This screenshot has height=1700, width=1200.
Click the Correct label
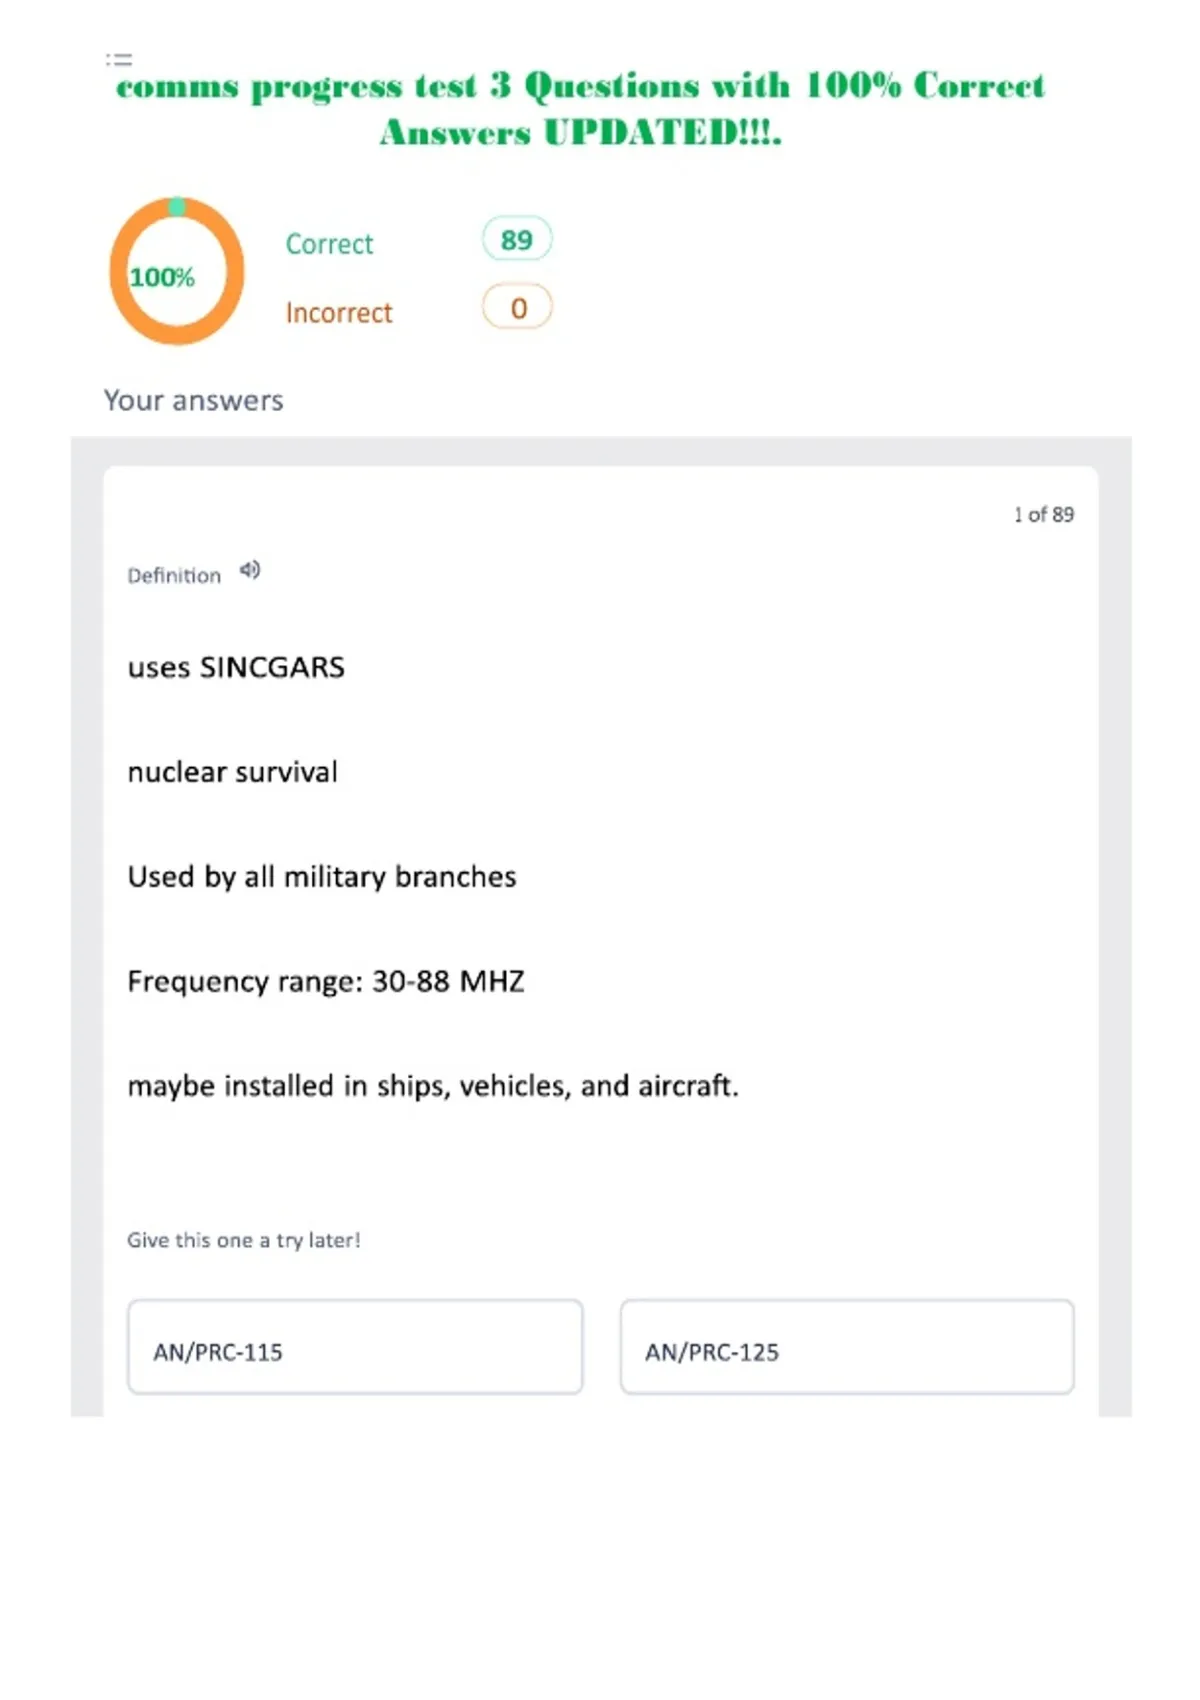(x=329, y=244)
